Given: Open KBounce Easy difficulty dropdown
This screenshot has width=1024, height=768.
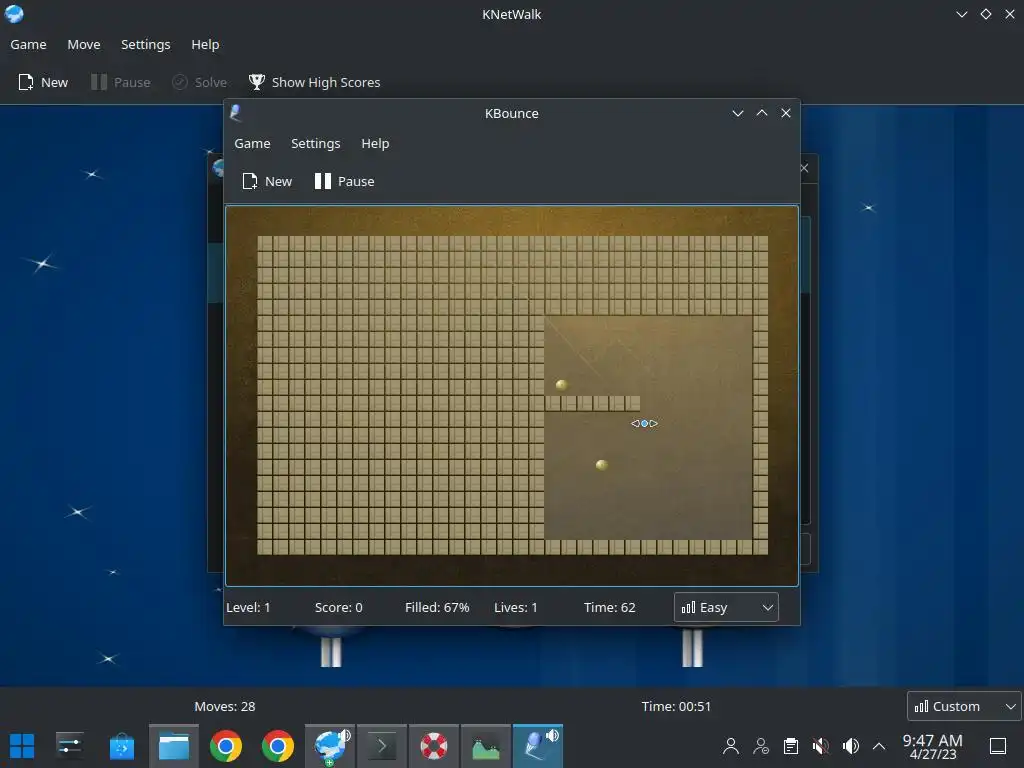Looking at the screenshot, I should click(x=726, y=607).
